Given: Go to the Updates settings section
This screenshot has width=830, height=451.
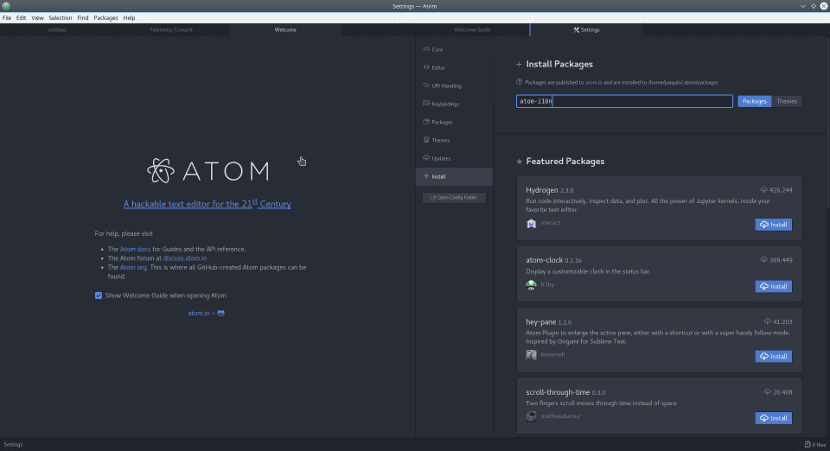Looking at the screenshot, I should coord(441,158).
